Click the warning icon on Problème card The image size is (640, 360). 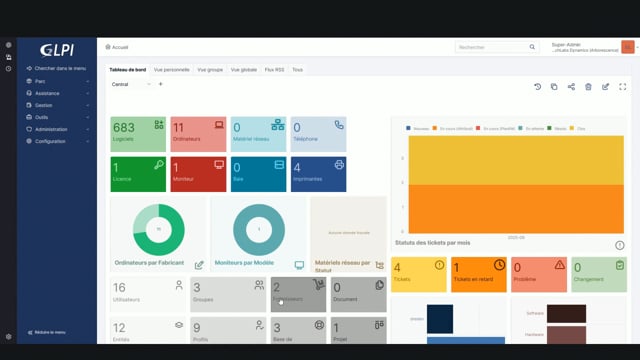(560, 265)
